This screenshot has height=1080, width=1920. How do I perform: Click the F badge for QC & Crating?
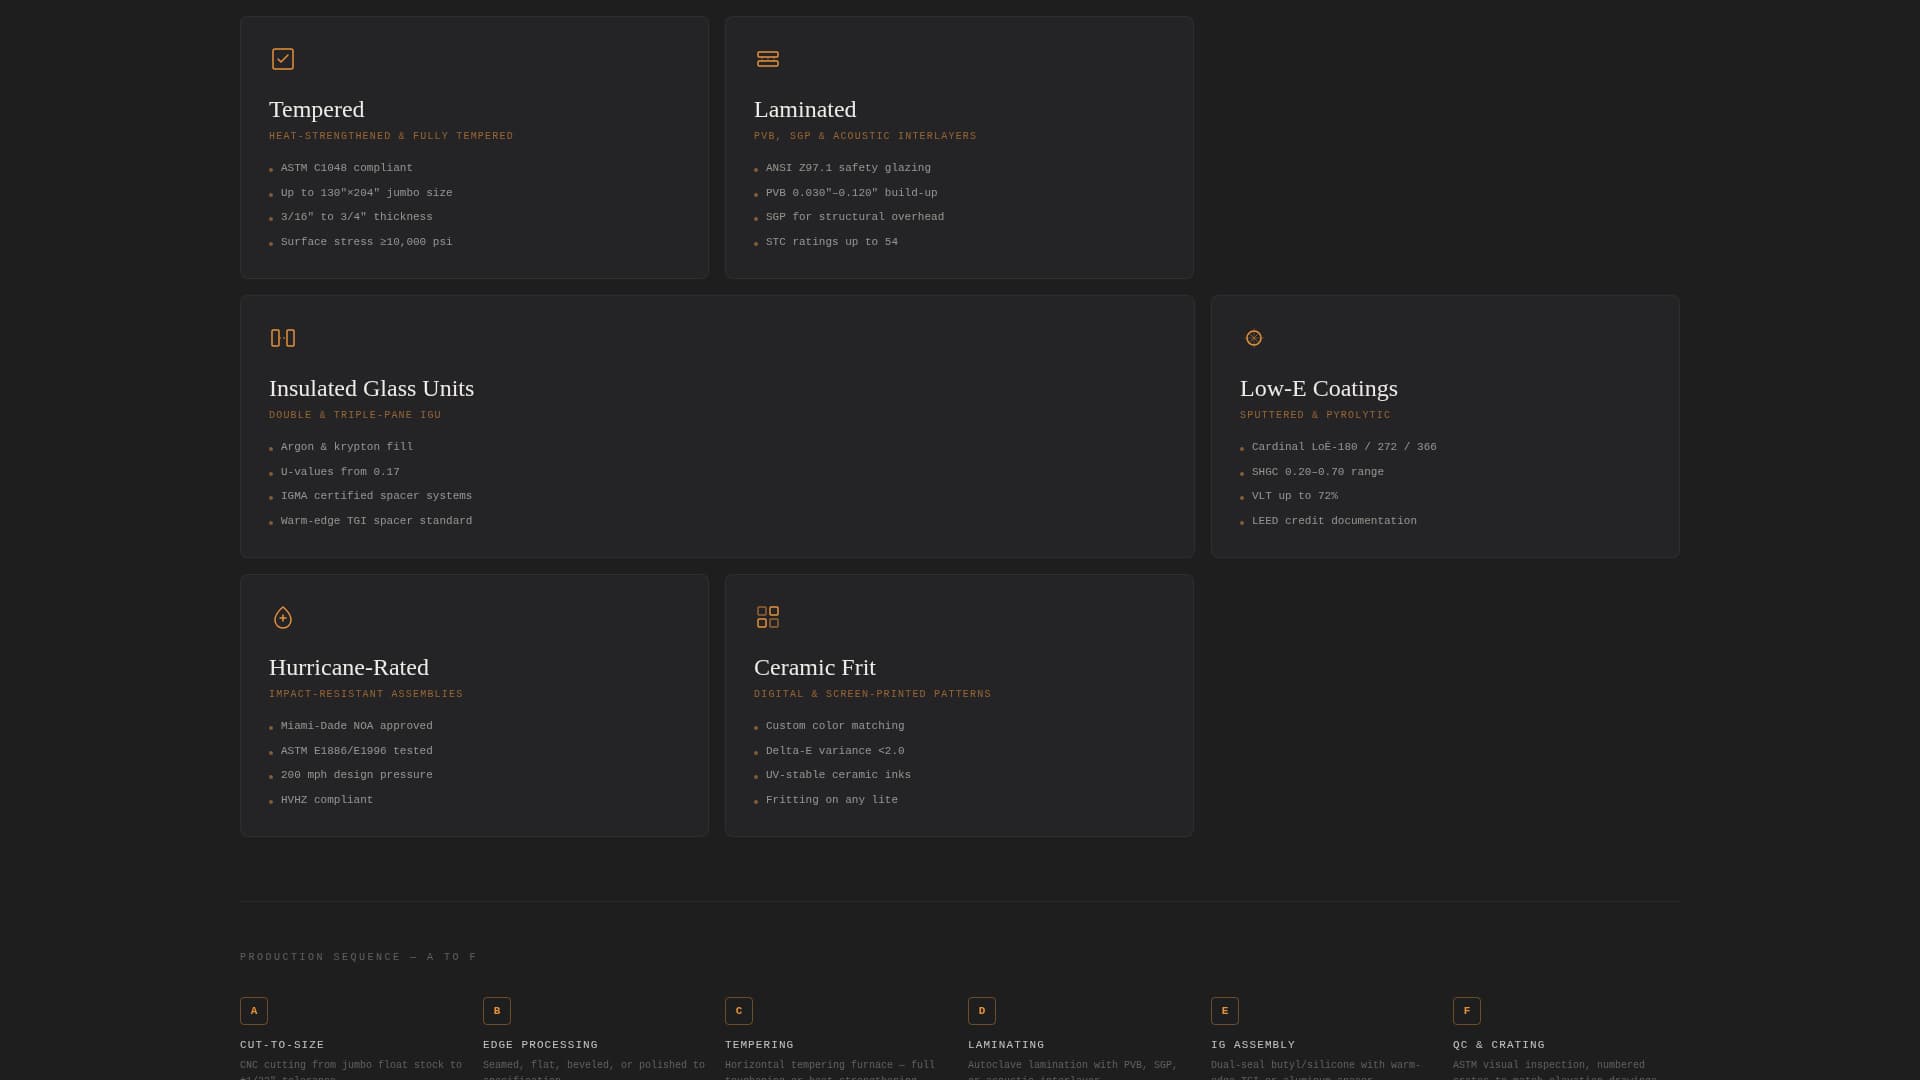pos(1467,1011)
